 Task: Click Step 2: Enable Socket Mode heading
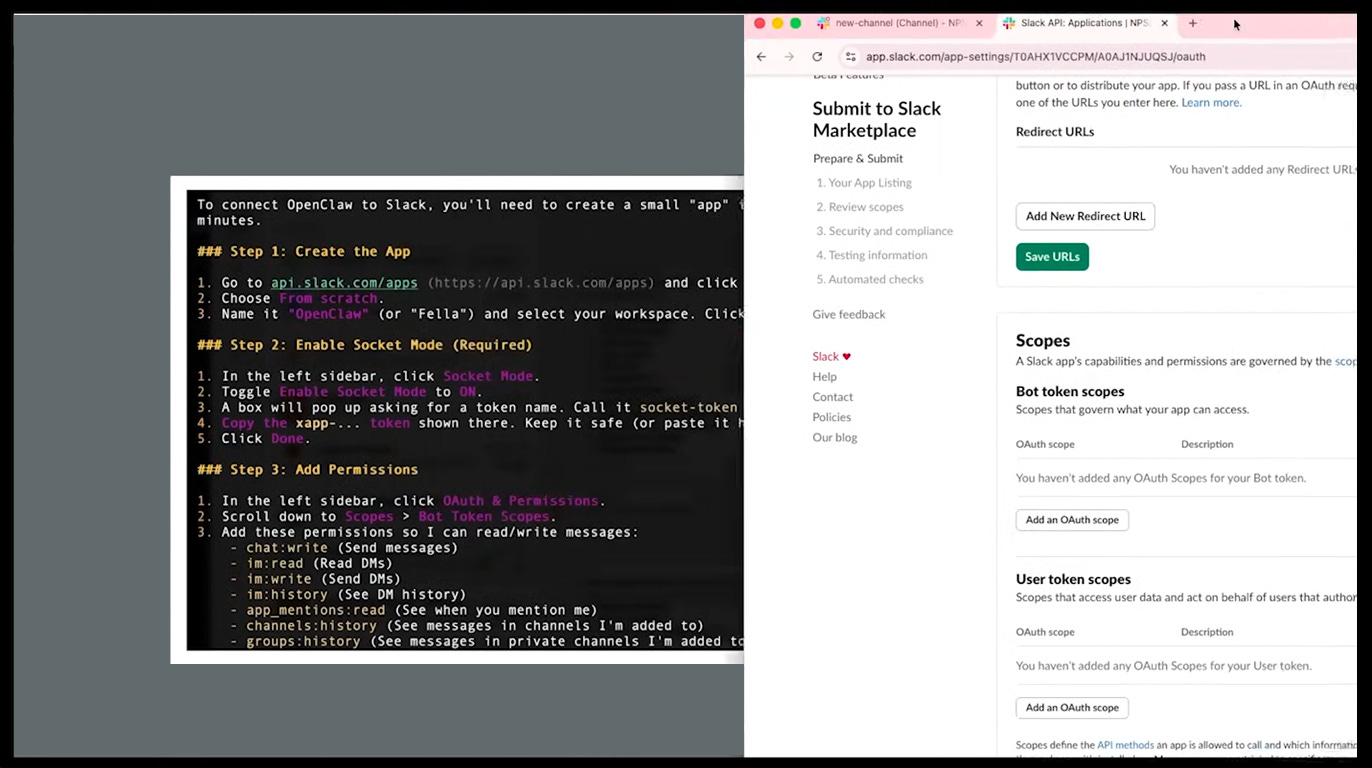point(365,345)
